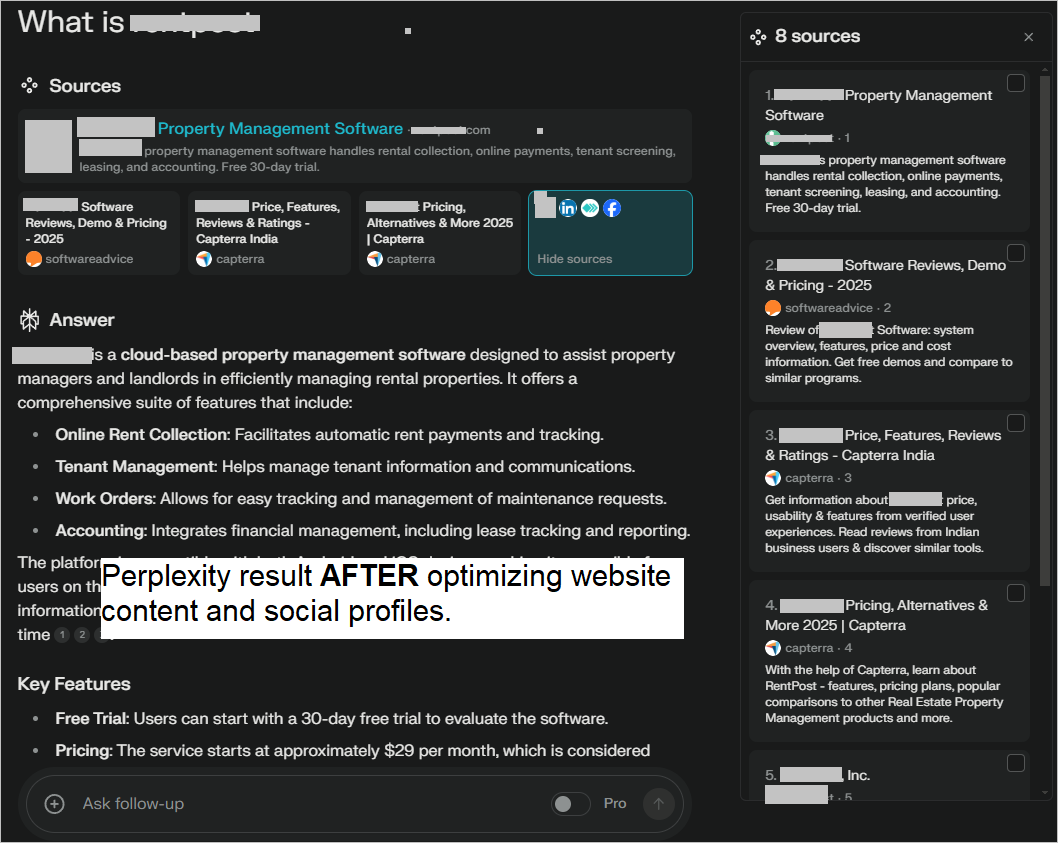This screenshot has width=1058, height=843.
Task: Click the teal arrows icon in the sources card
Action: click(590, 208)
